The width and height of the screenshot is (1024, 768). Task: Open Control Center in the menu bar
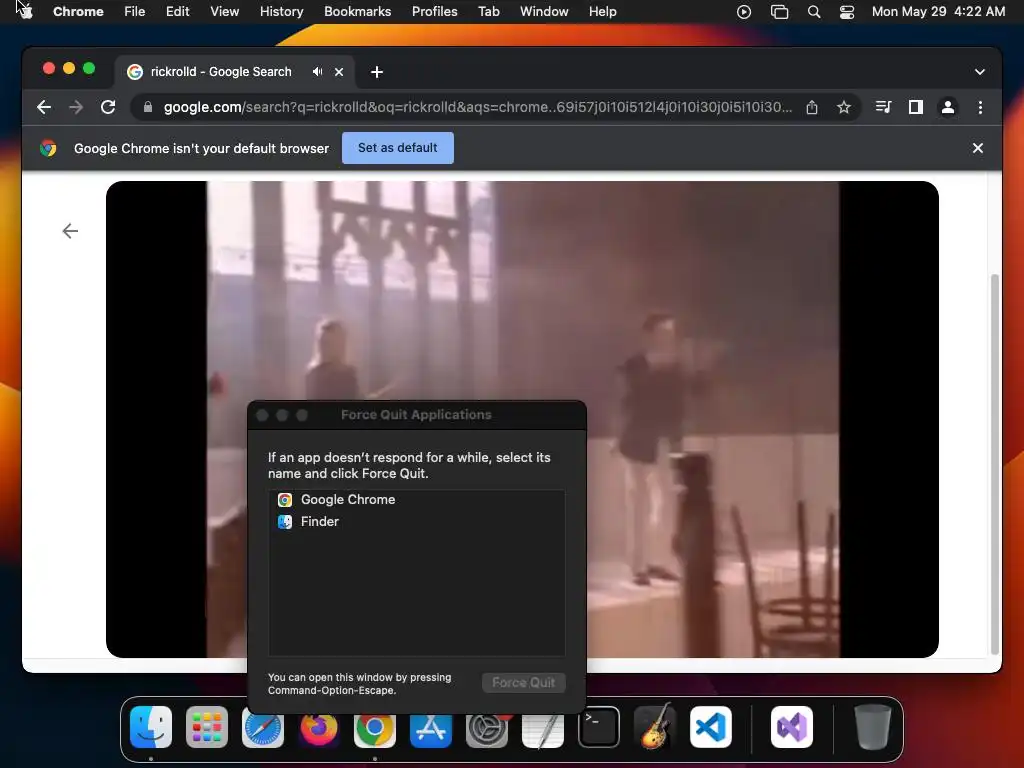[x=846, y=12]
